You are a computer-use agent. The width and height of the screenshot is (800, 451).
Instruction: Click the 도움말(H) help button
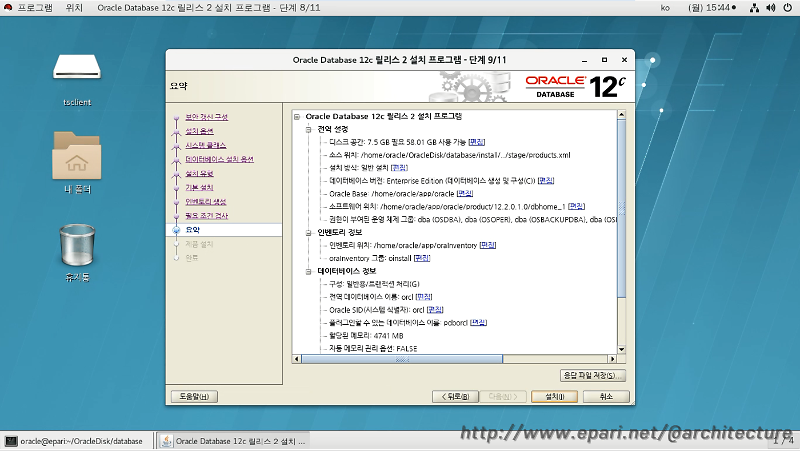click(194, 396)
